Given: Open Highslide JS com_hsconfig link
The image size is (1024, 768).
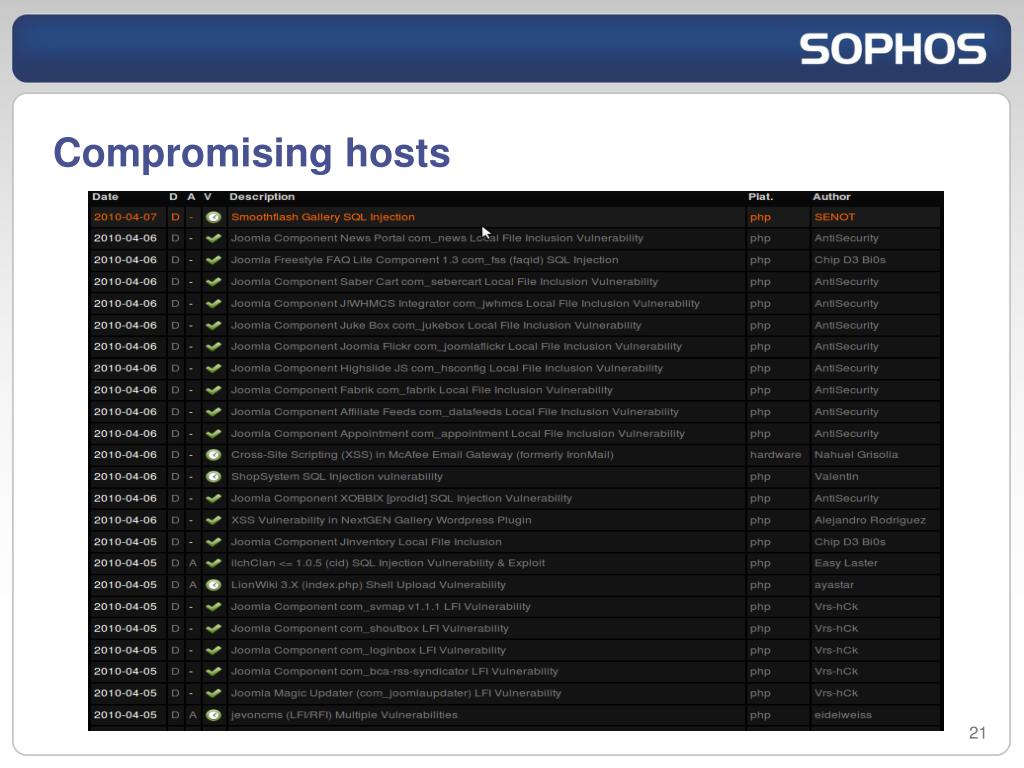Looking at the screenshot, I should [x=447, y=368].
